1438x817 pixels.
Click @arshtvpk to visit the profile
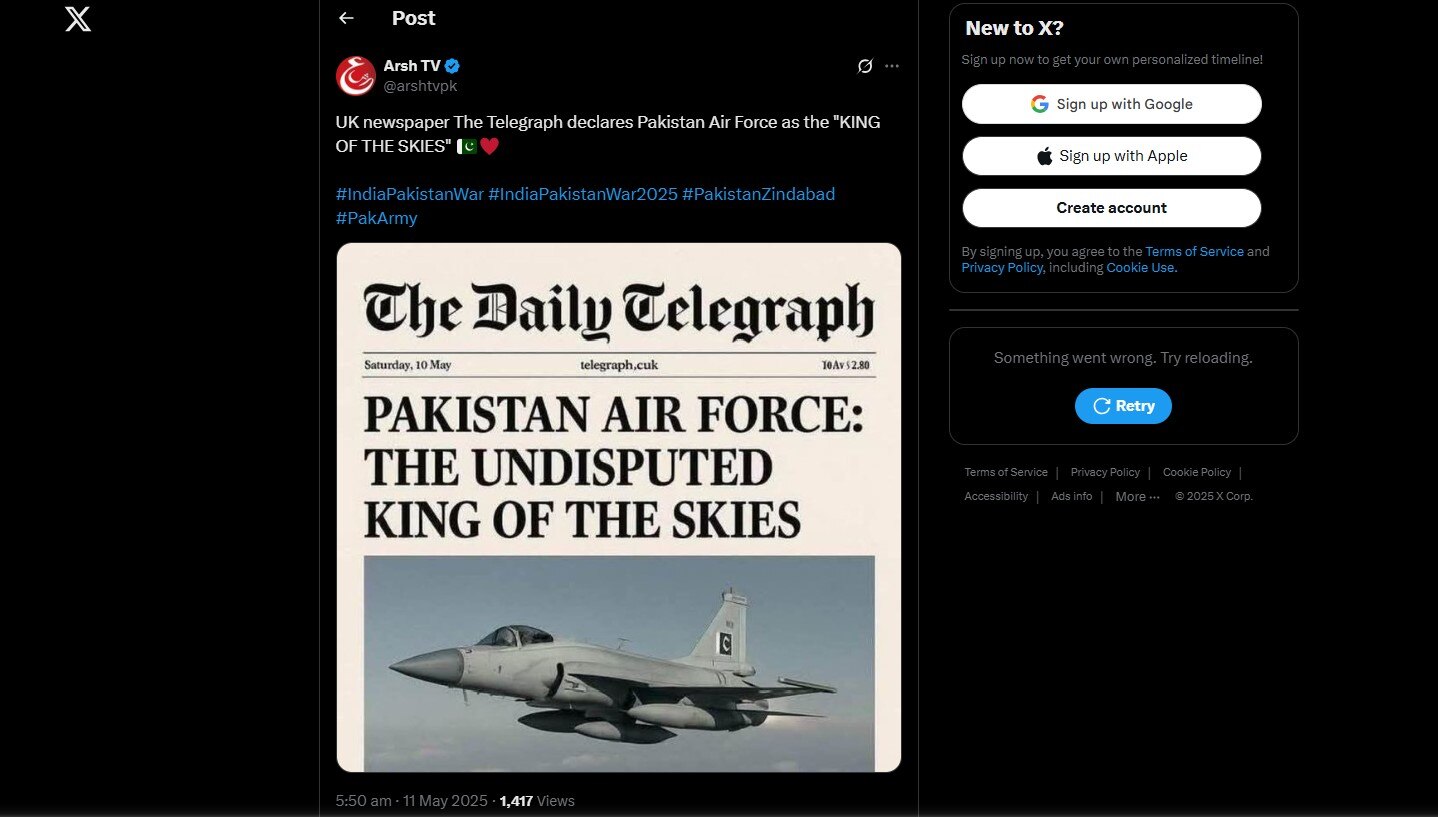coord(420,85)
